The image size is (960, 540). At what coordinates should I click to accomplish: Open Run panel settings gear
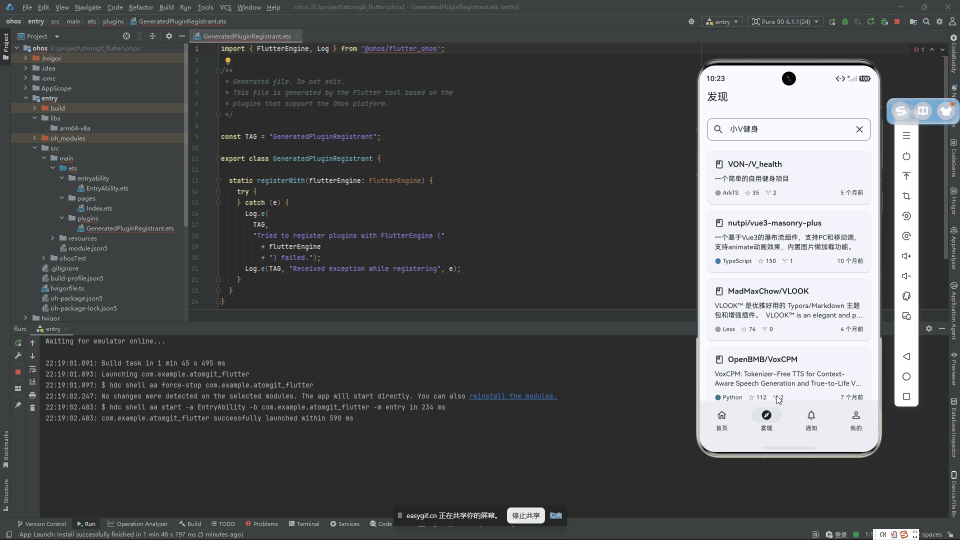929,329
